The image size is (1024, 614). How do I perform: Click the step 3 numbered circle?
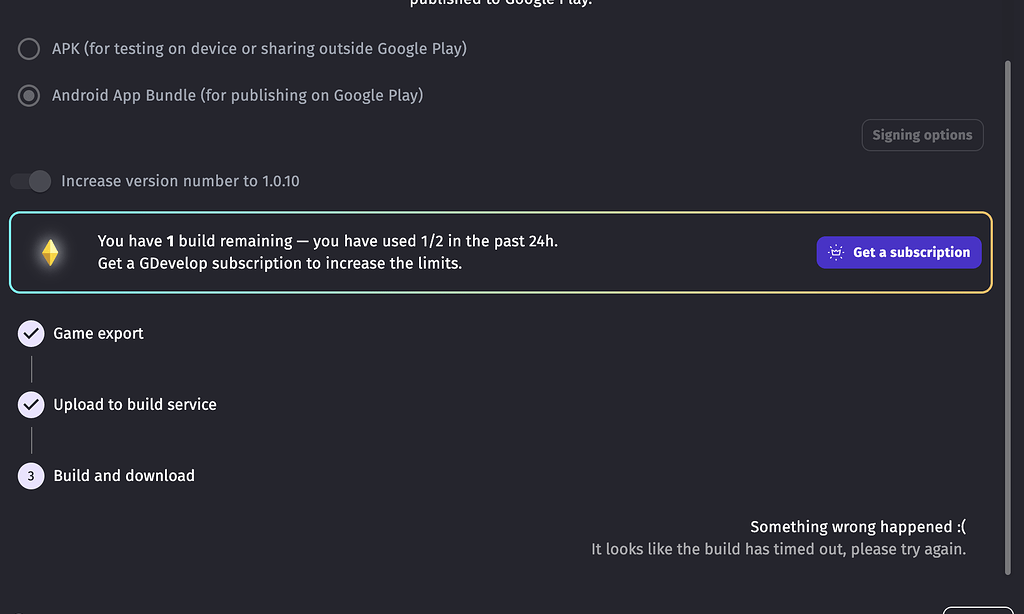pos(31,475)
